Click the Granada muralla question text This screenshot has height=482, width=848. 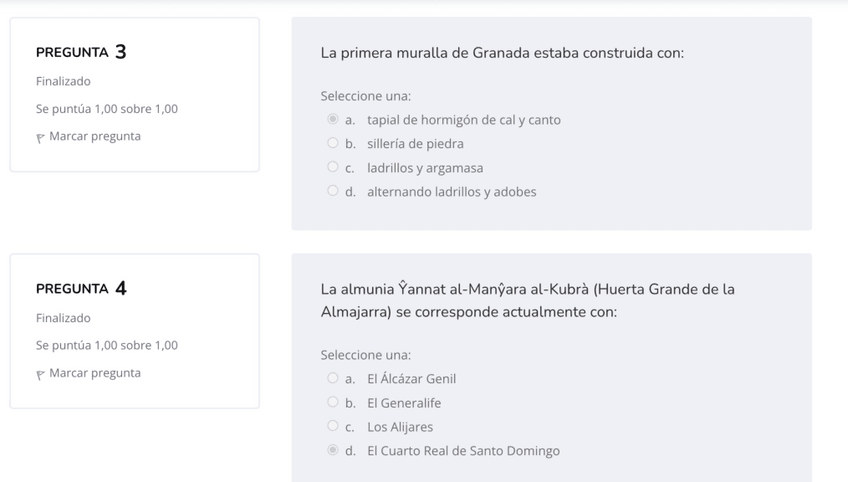coord(502,52)
